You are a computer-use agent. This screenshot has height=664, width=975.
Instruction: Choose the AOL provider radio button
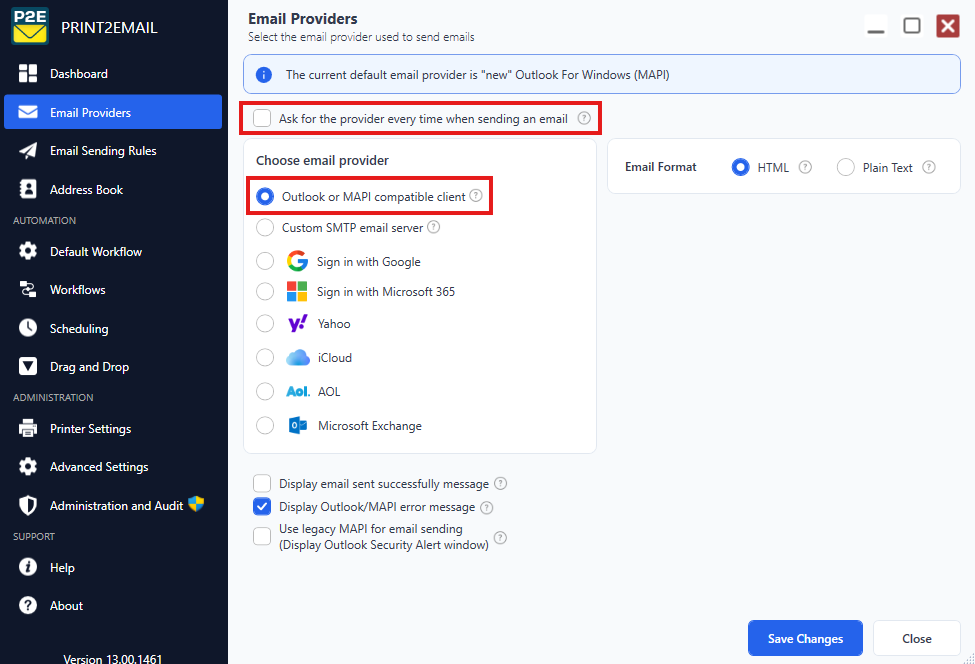tap(265, 391)
